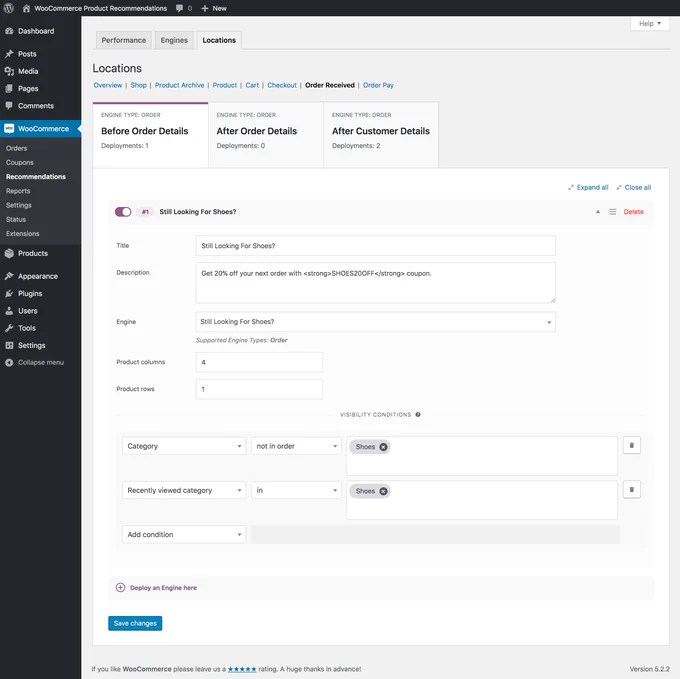
Task: Click the Users person icon
Action: [9, 311]
